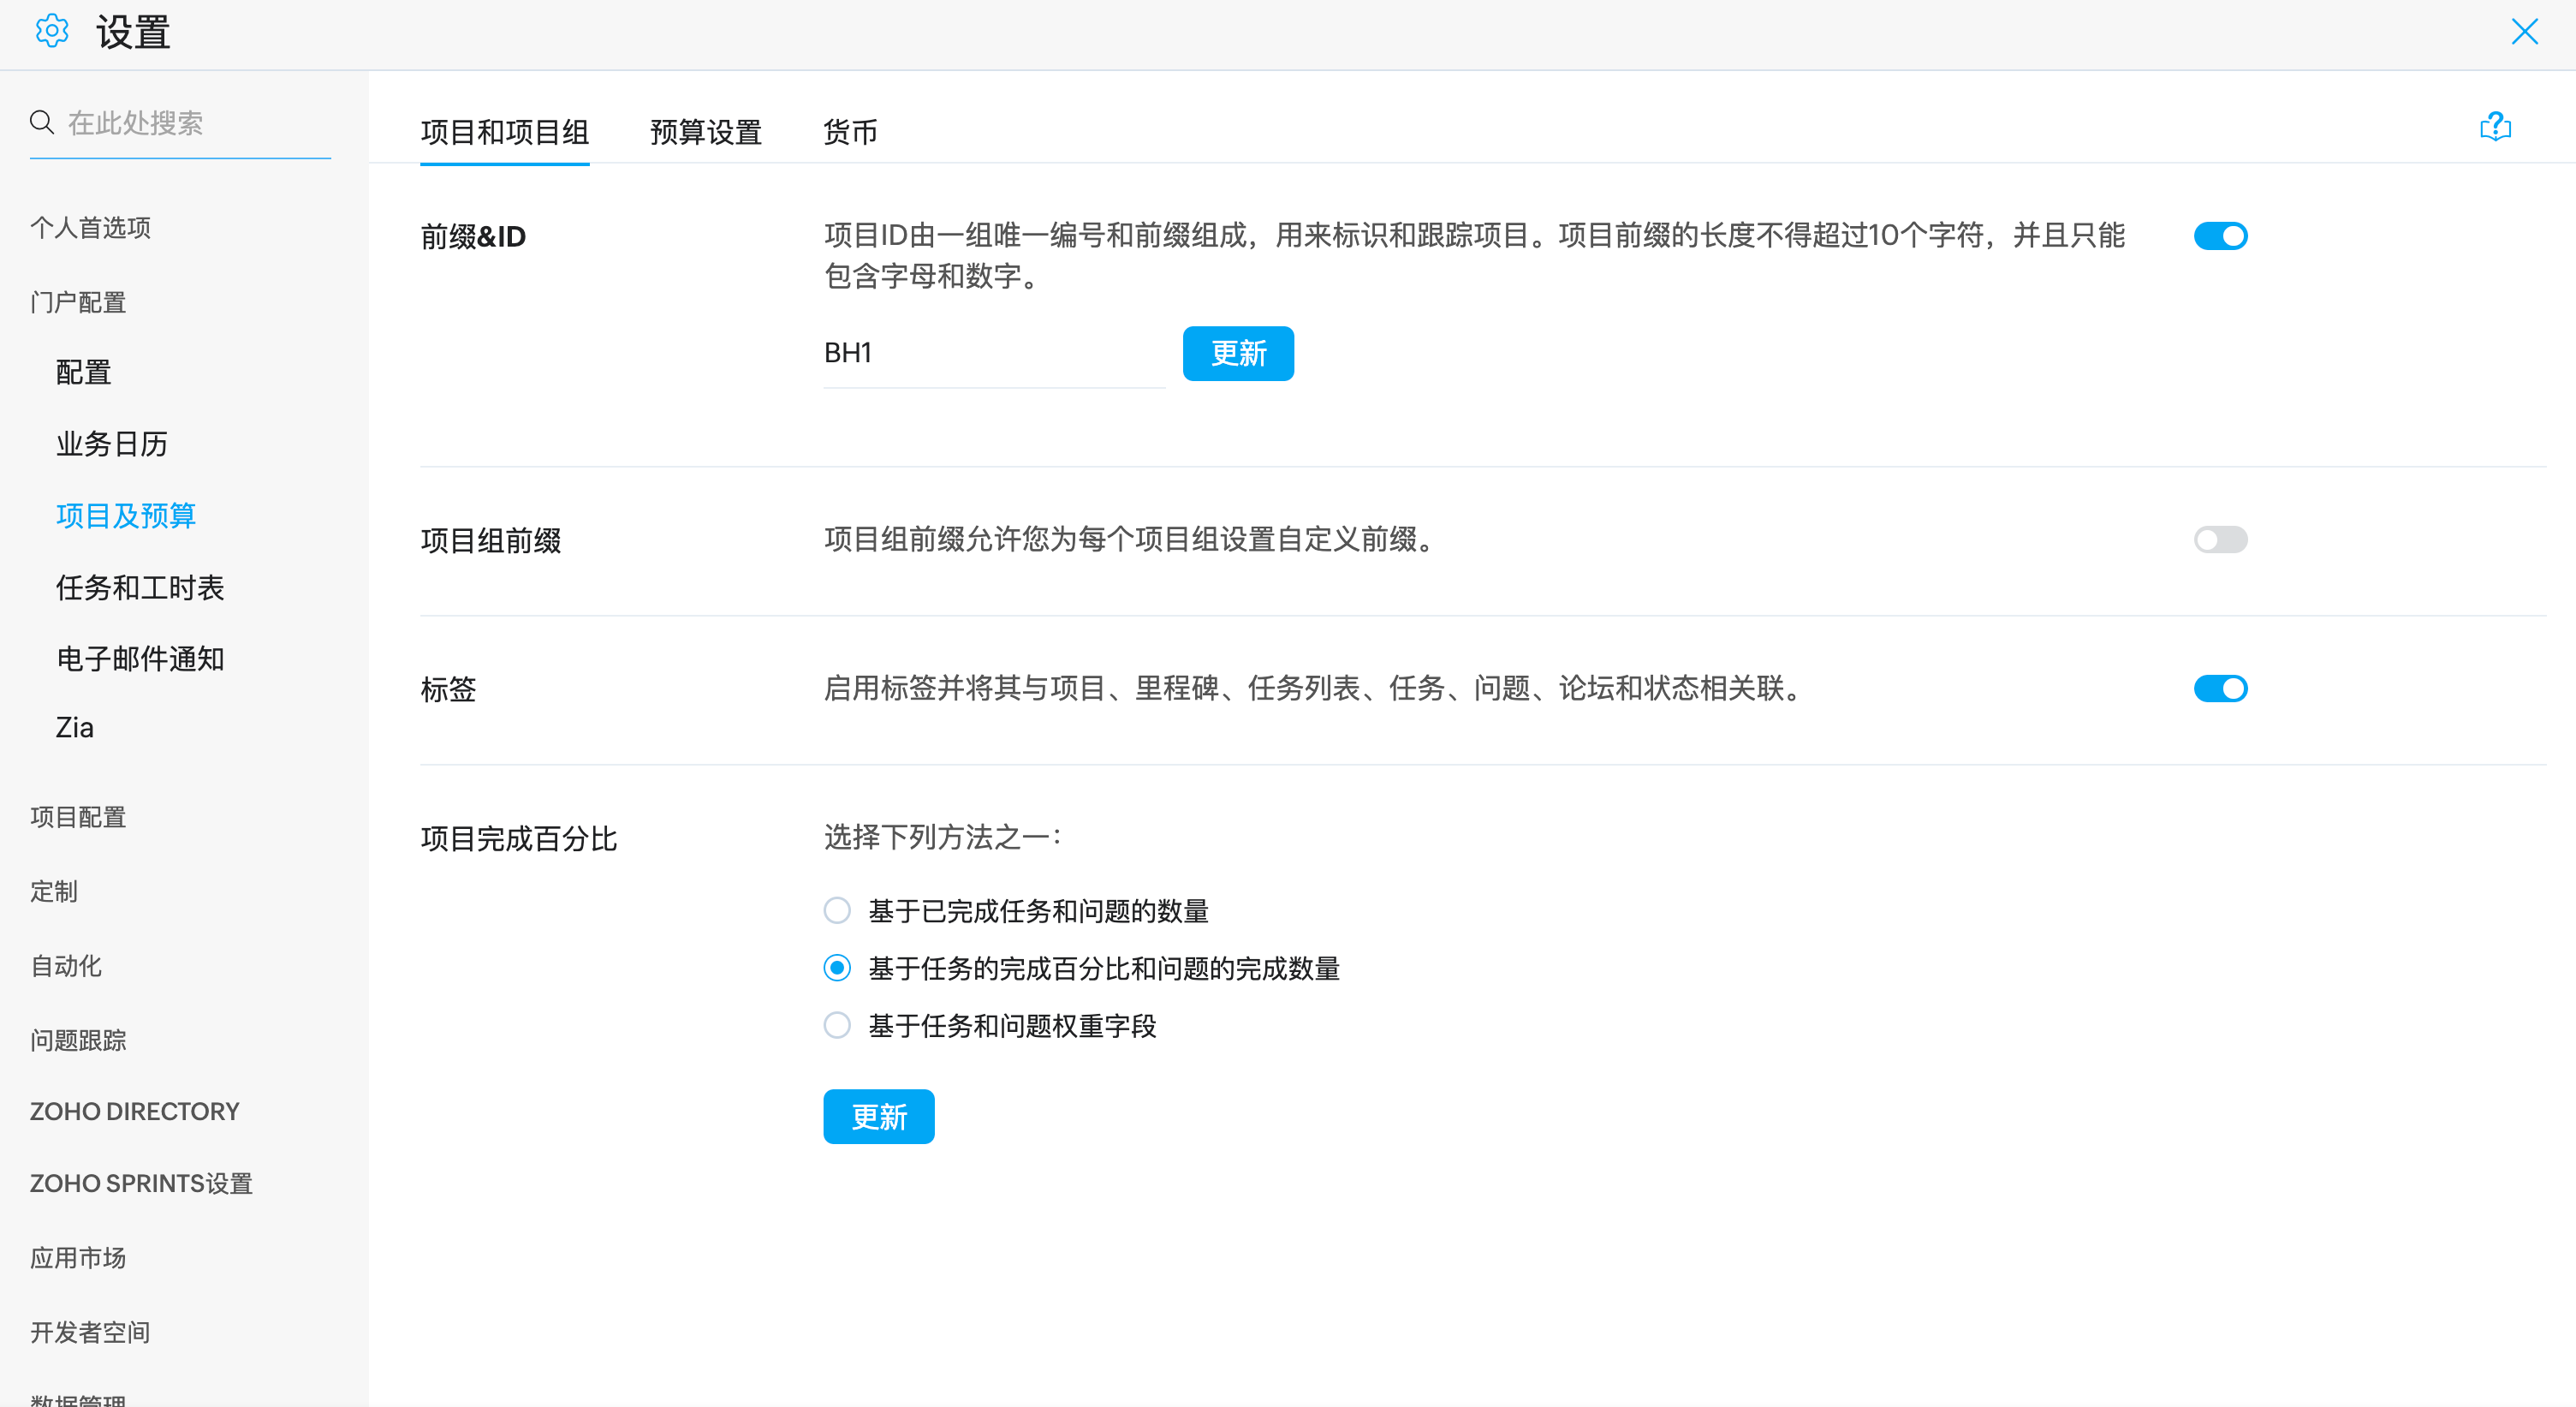Open the 货币 tab
Image resolution: width=2576 pixels, height=1407 pixels.
(850, 132)
